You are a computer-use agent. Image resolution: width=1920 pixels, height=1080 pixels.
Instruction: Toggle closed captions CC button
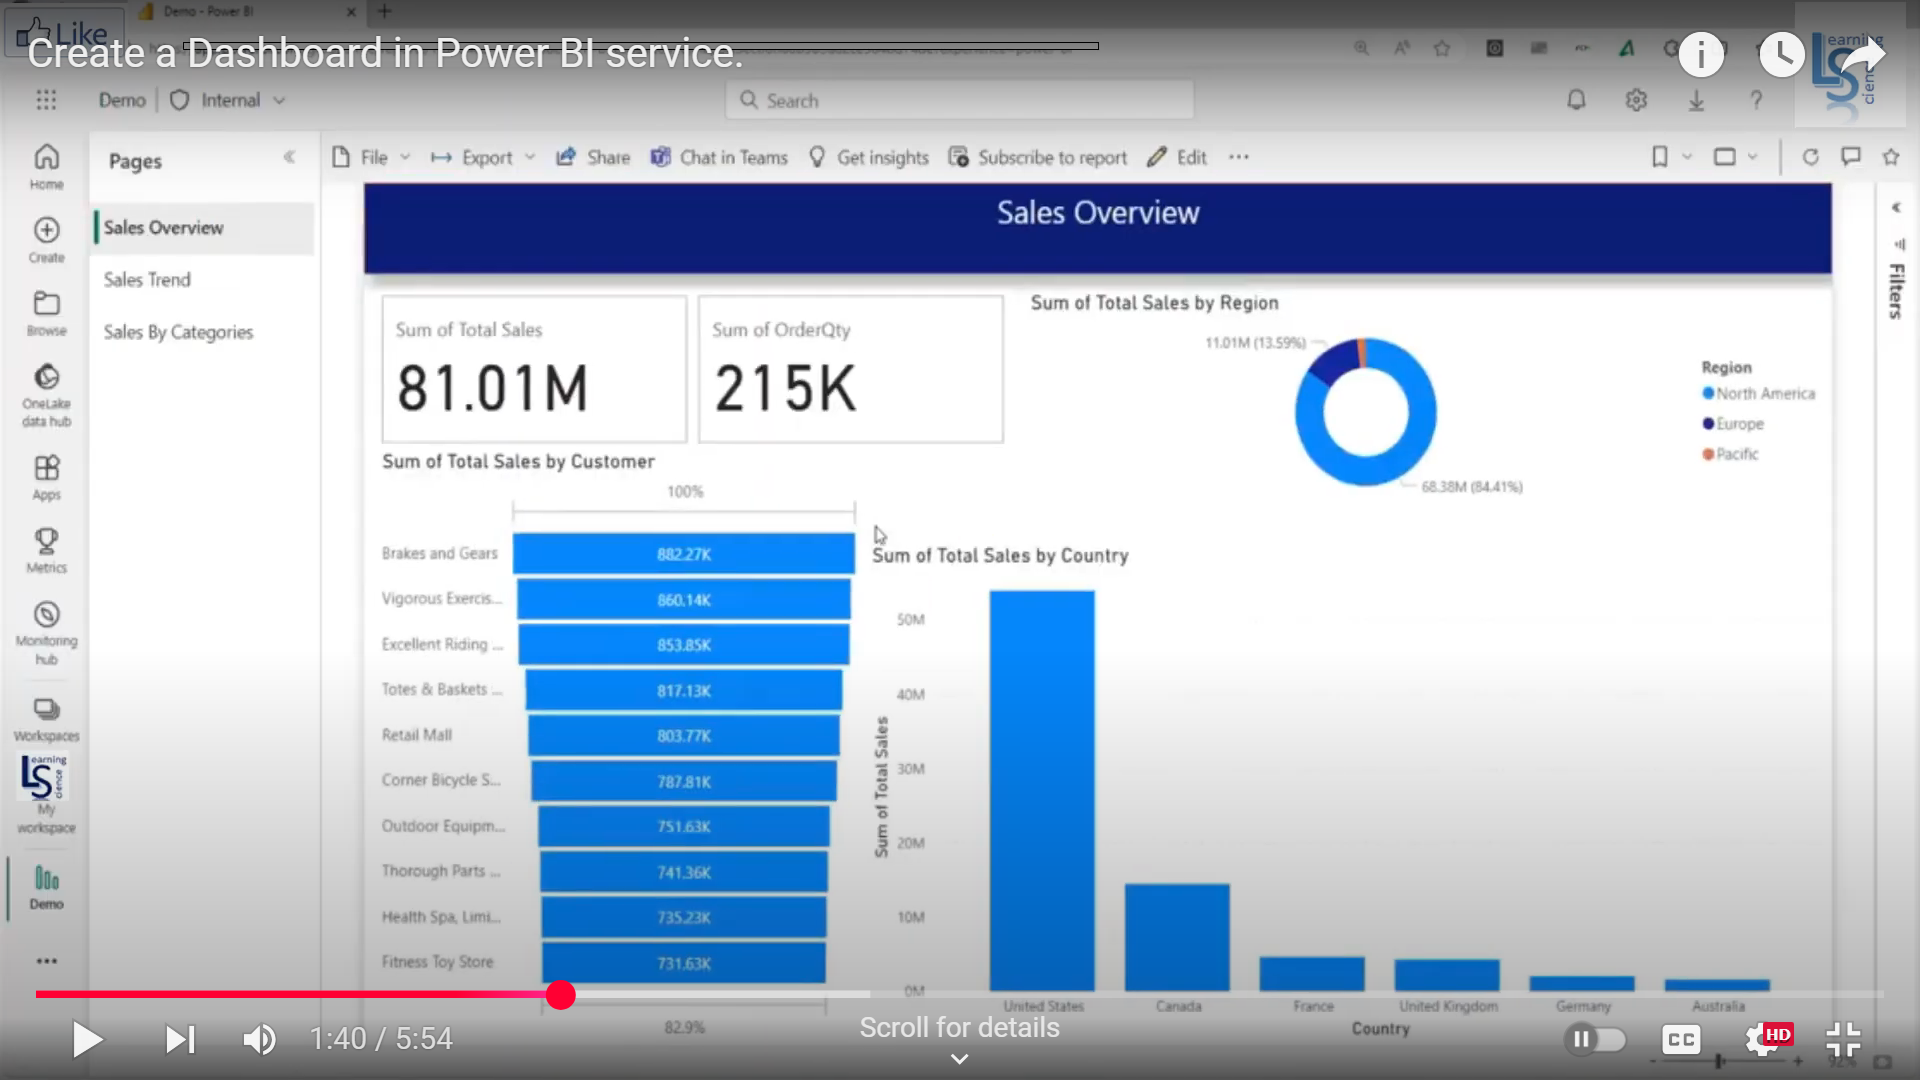pos(1681,1039)
